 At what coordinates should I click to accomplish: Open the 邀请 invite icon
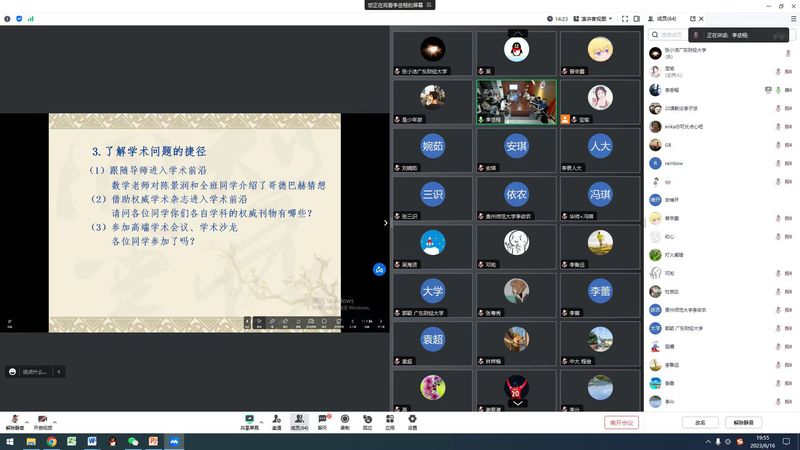tap(276, 419)
